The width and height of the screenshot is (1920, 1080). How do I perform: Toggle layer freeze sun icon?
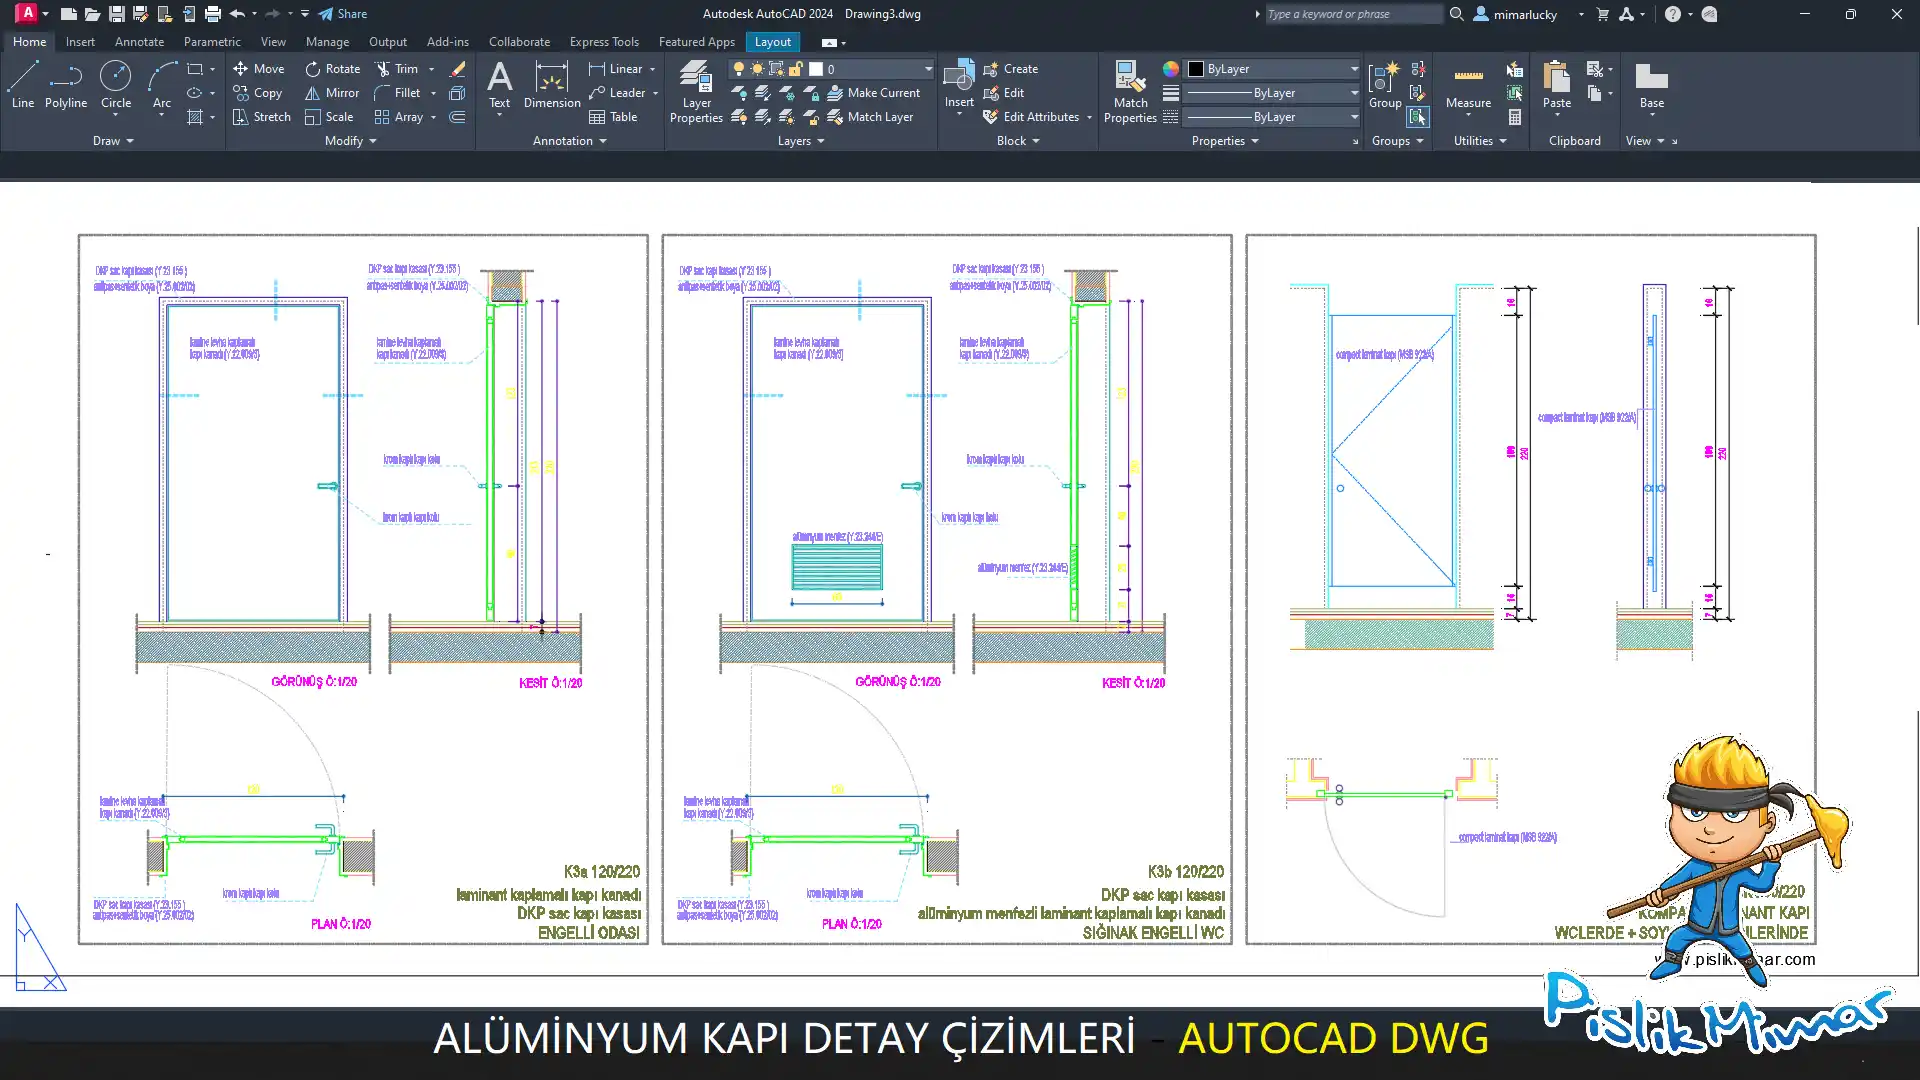tap(757, 69)
